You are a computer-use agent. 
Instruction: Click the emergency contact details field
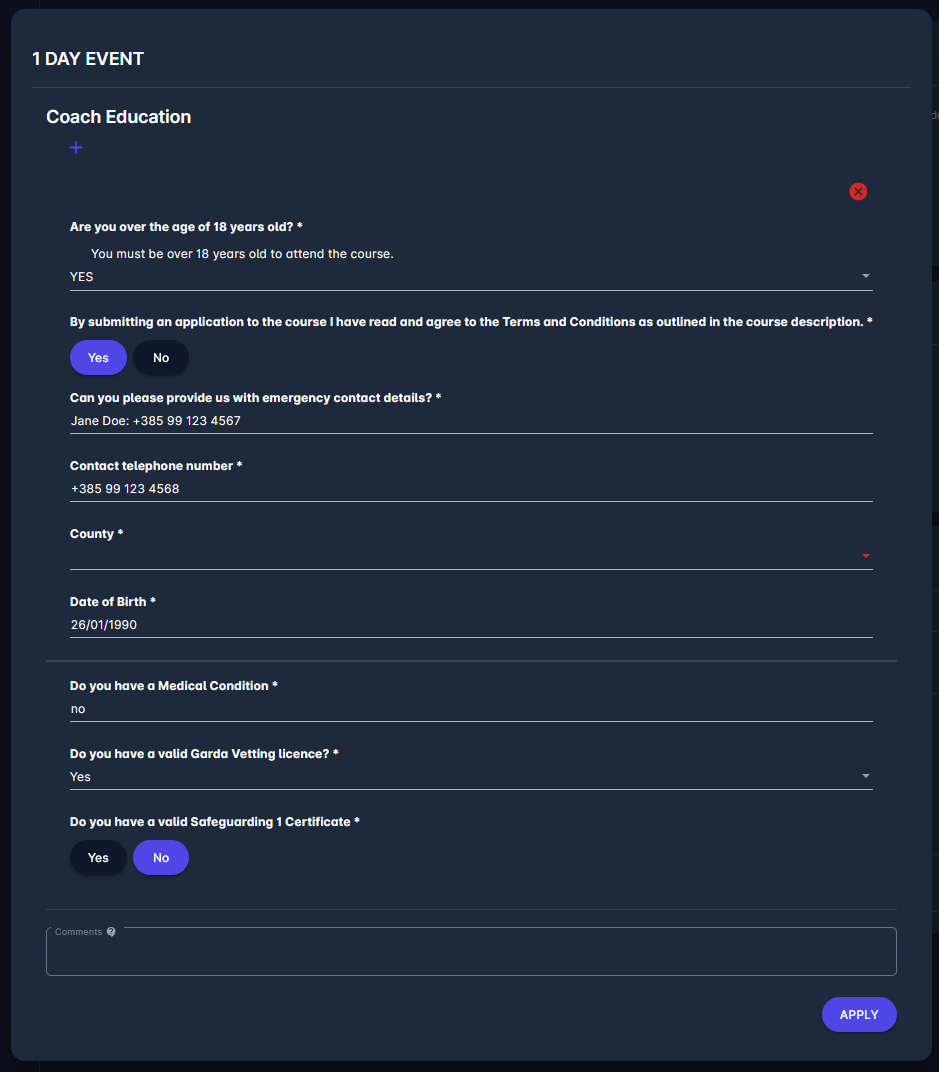(x=470, y=421)
